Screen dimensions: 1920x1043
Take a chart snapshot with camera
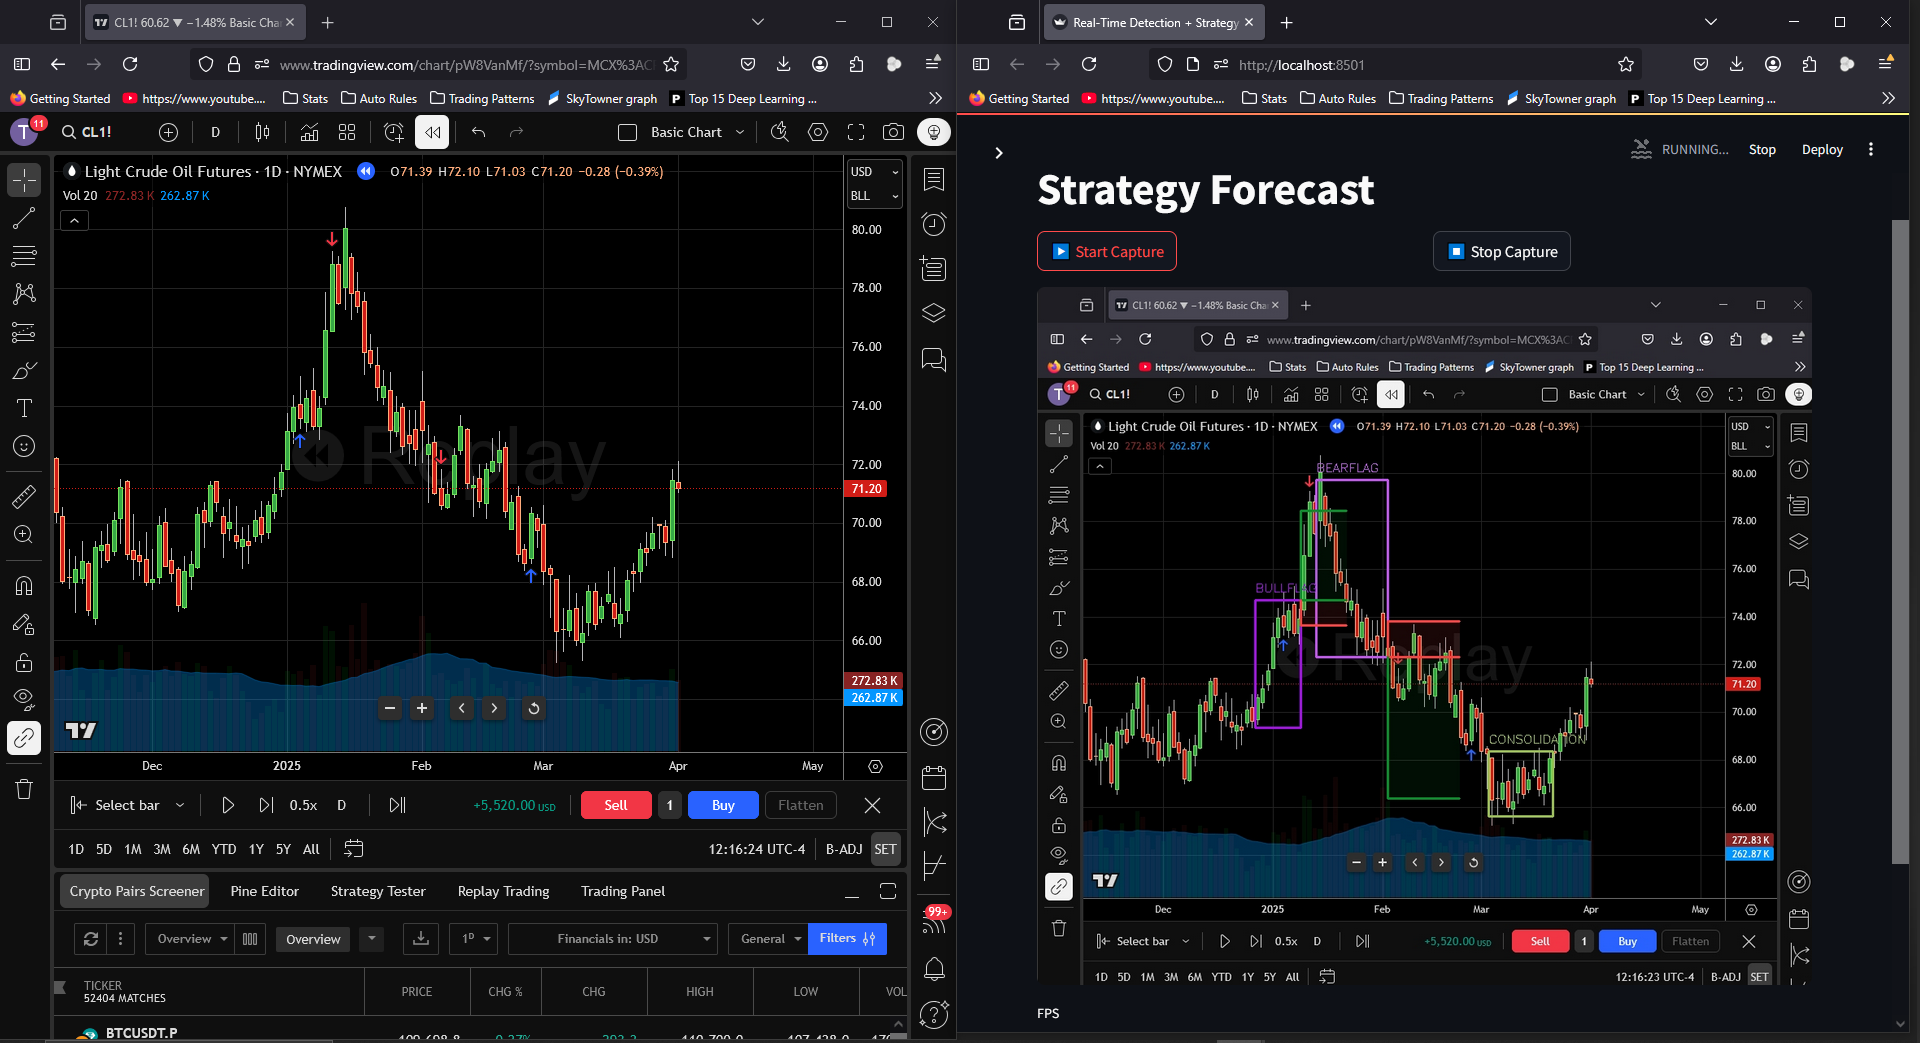tap(893, 132)
